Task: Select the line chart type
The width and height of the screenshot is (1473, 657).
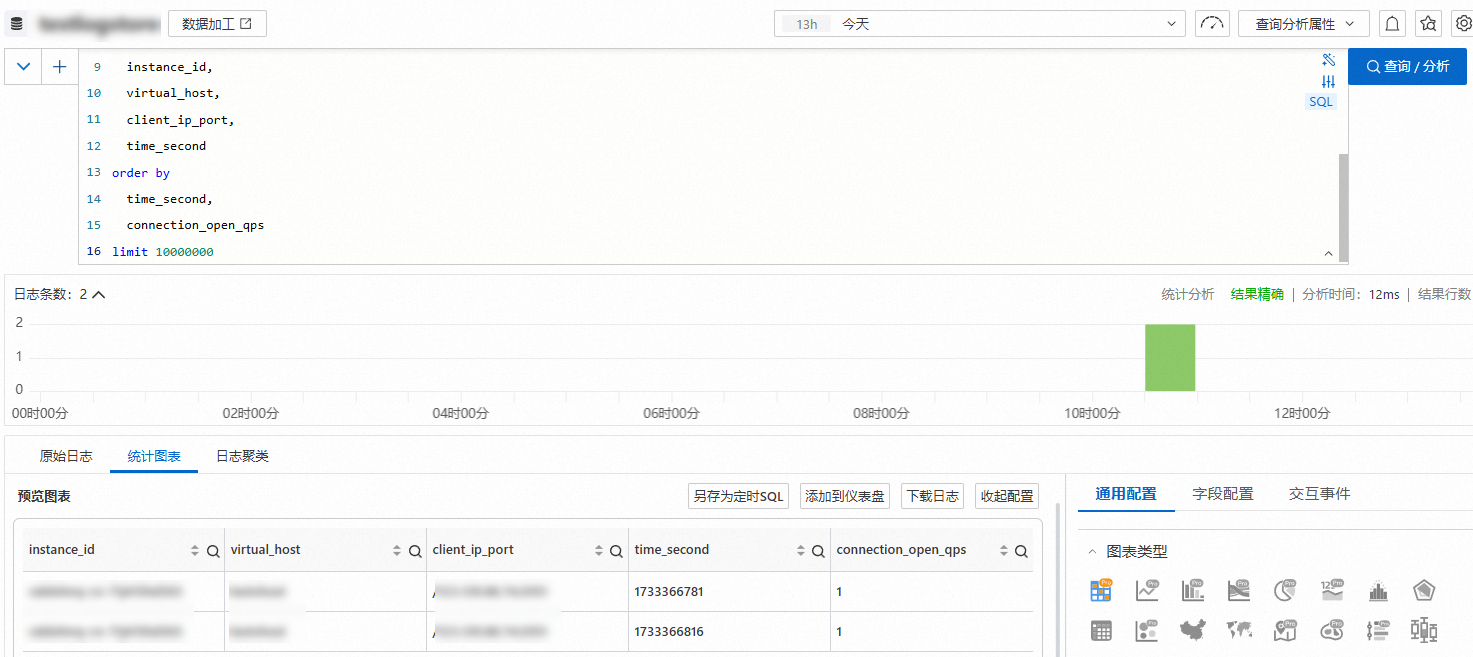Action: [1147, 591]
